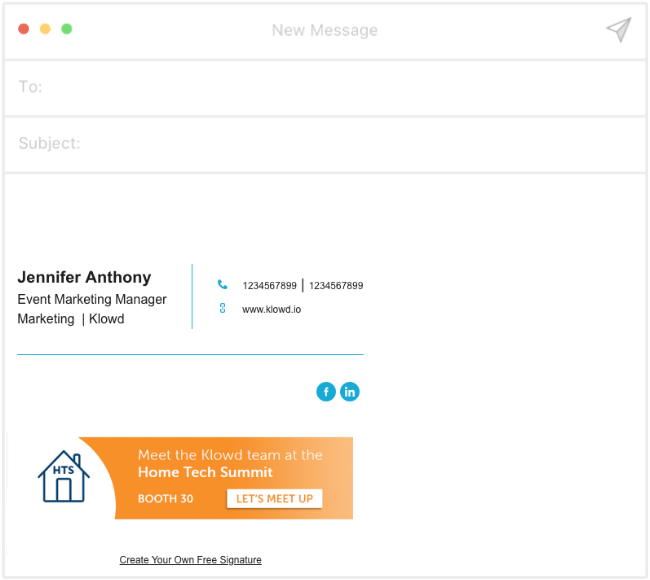650x580 pixels.
Task: Focus the Subject: field
Action: 325,144
